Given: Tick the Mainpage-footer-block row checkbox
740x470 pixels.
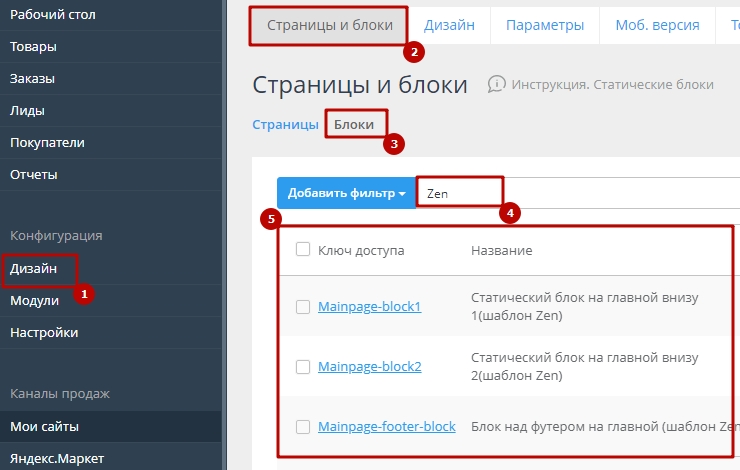Looking at the screenshot, I should click(303, 427).
